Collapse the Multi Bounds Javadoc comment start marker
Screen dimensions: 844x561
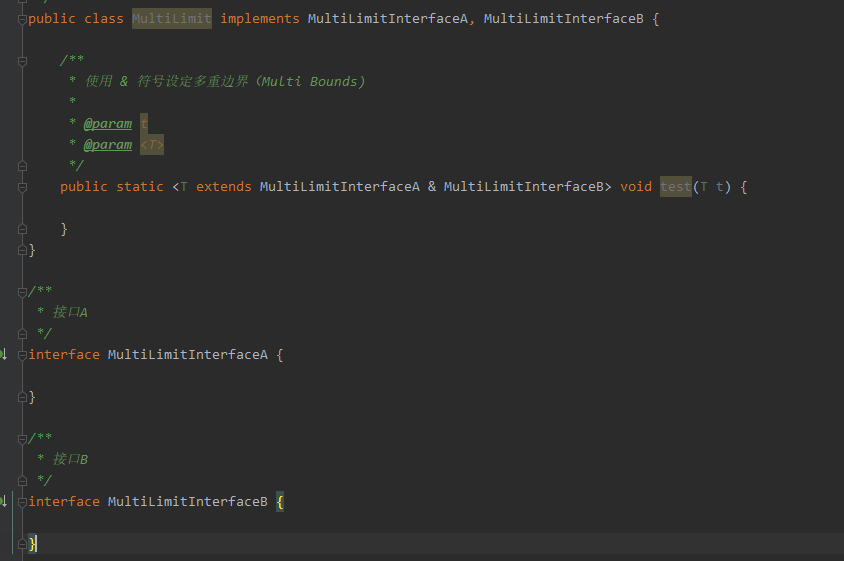coord(22,61)
